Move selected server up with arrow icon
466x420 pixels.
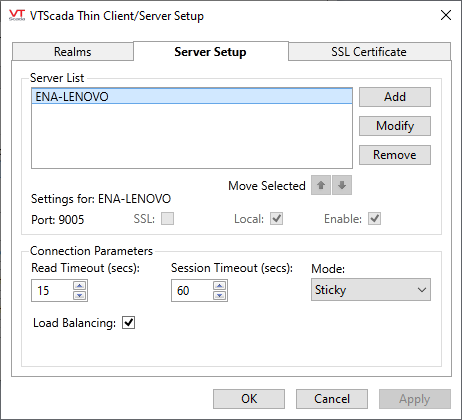[x=321, y=185]
